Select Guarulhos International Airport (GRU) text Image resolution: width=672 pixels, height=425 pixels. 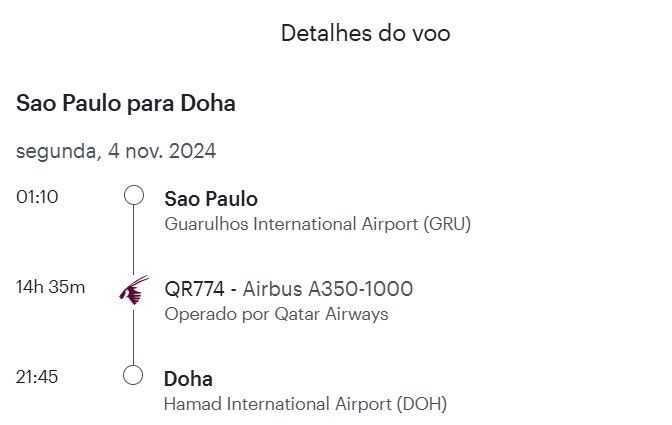point(317,224)
